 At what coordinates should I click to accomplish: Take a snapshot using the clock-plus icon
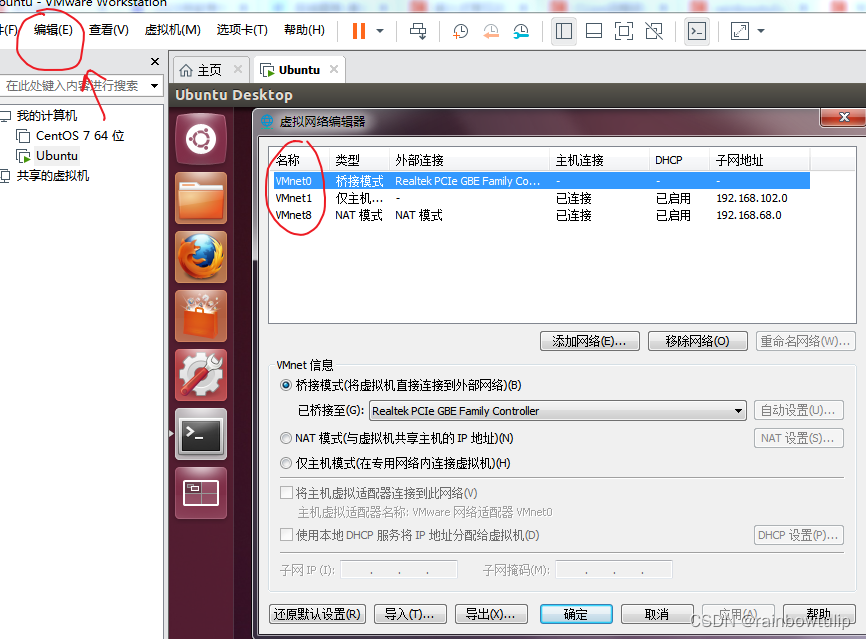pos(460,31)
